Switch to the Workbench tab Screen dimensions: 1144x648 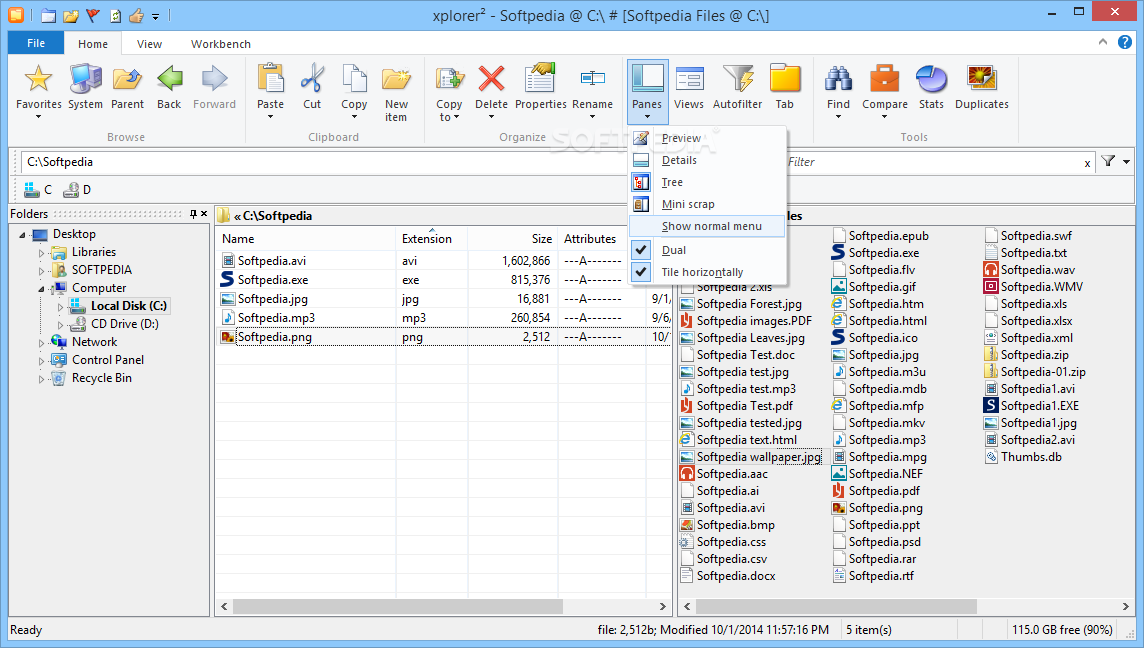pos(220,44)
